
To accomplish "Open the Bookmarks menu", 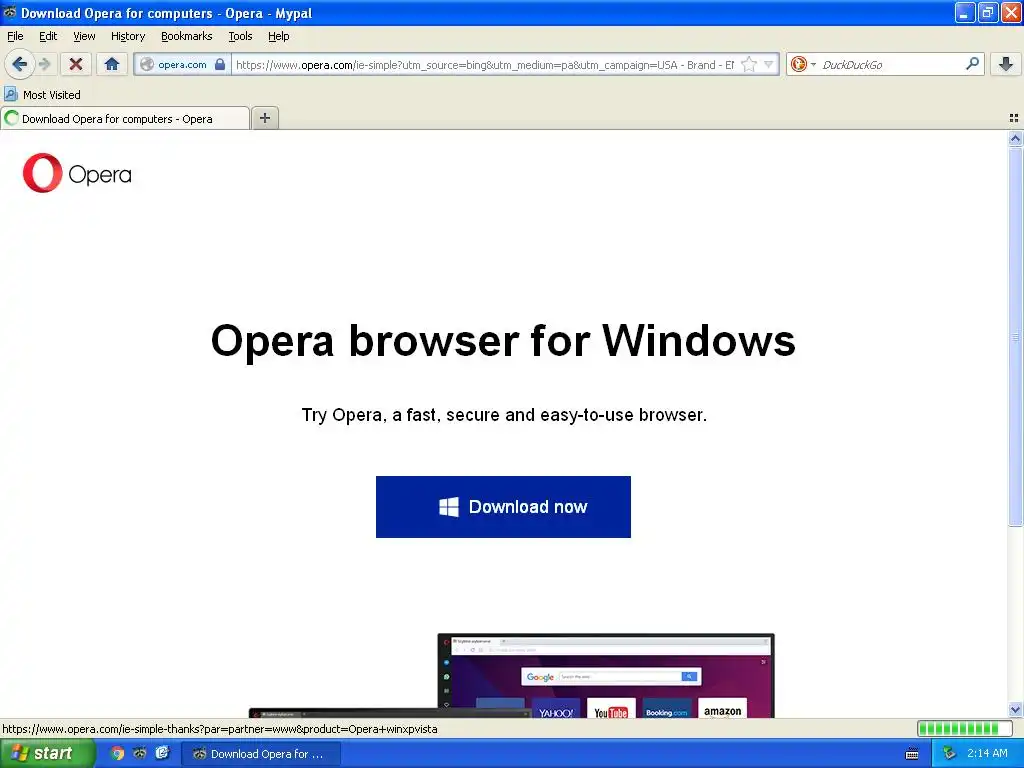I will coord(187,36).
